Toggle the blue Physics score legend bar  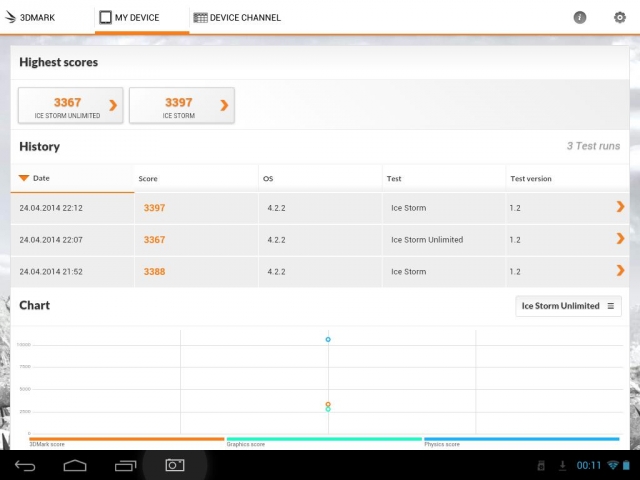point(522,439)
